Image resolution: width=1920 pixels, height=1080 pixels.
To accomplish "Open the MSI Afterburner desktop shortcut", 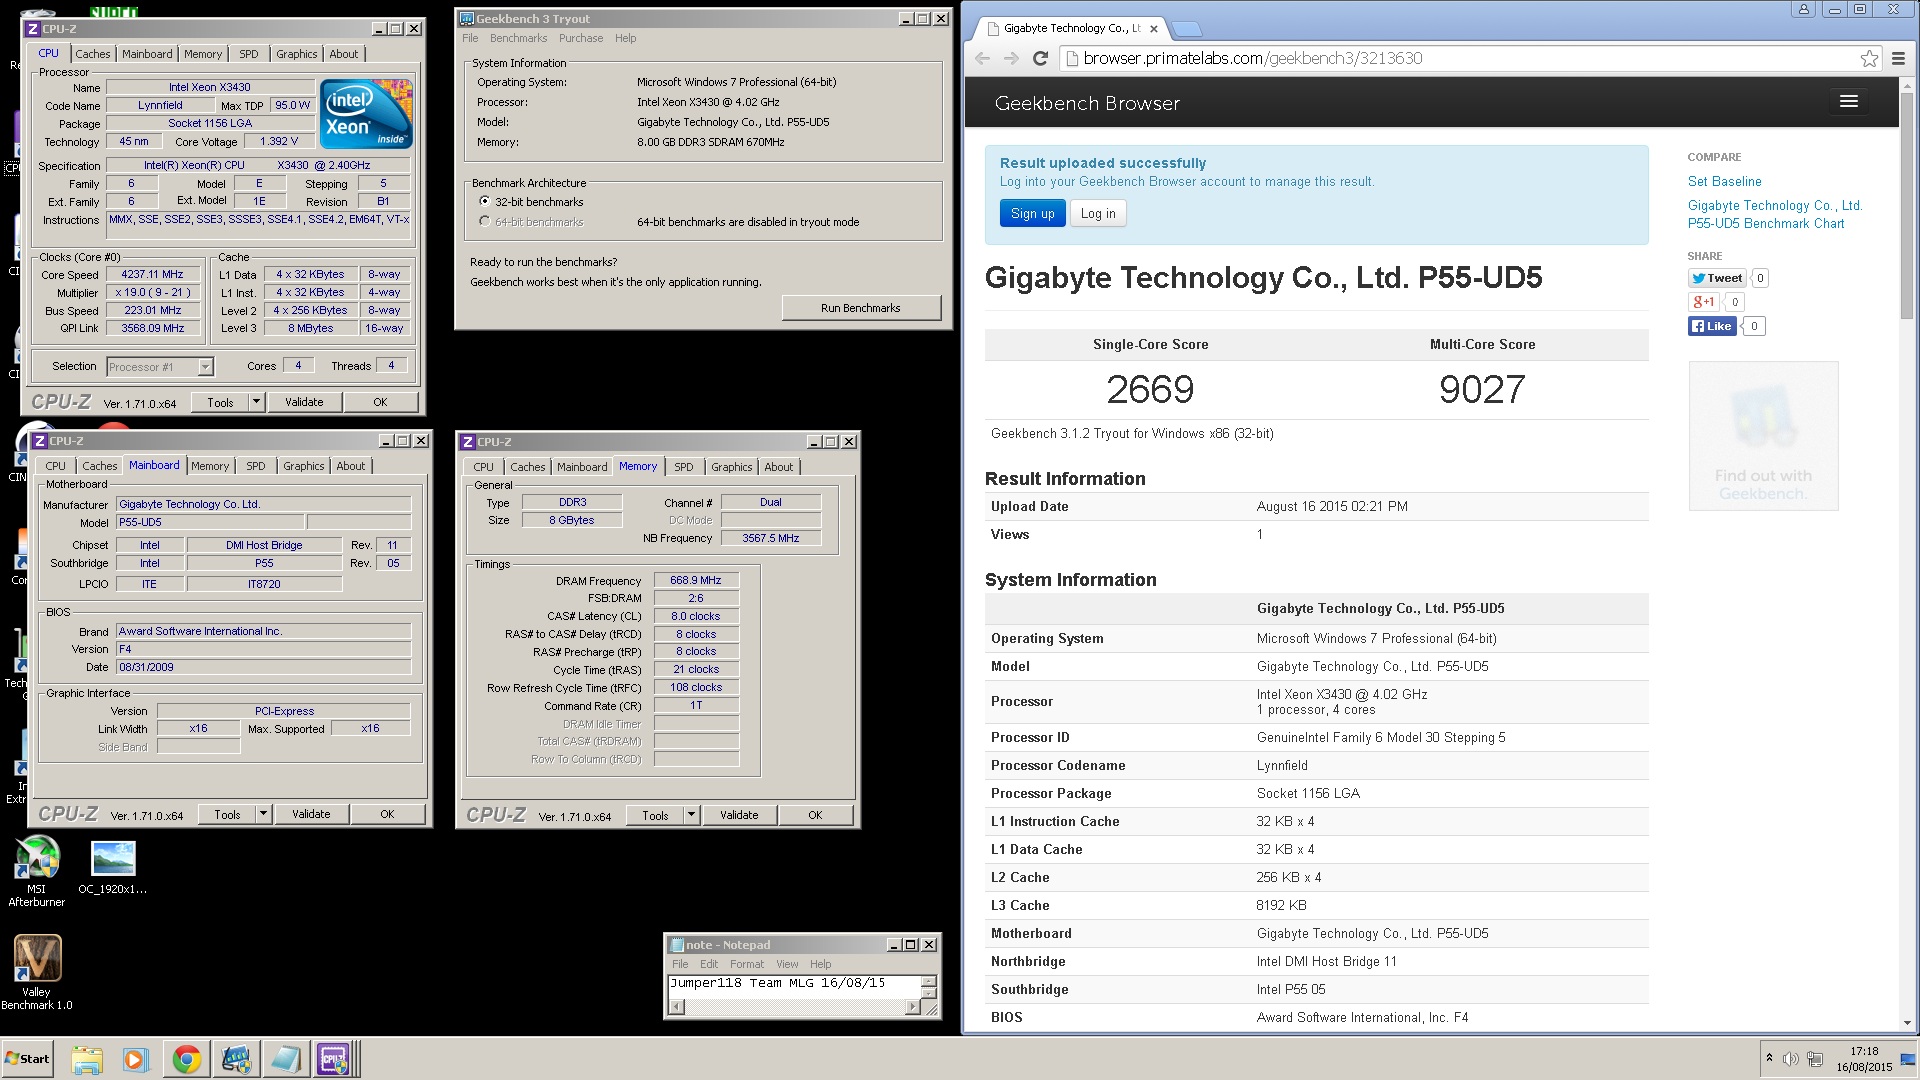I will coord(37,872).
